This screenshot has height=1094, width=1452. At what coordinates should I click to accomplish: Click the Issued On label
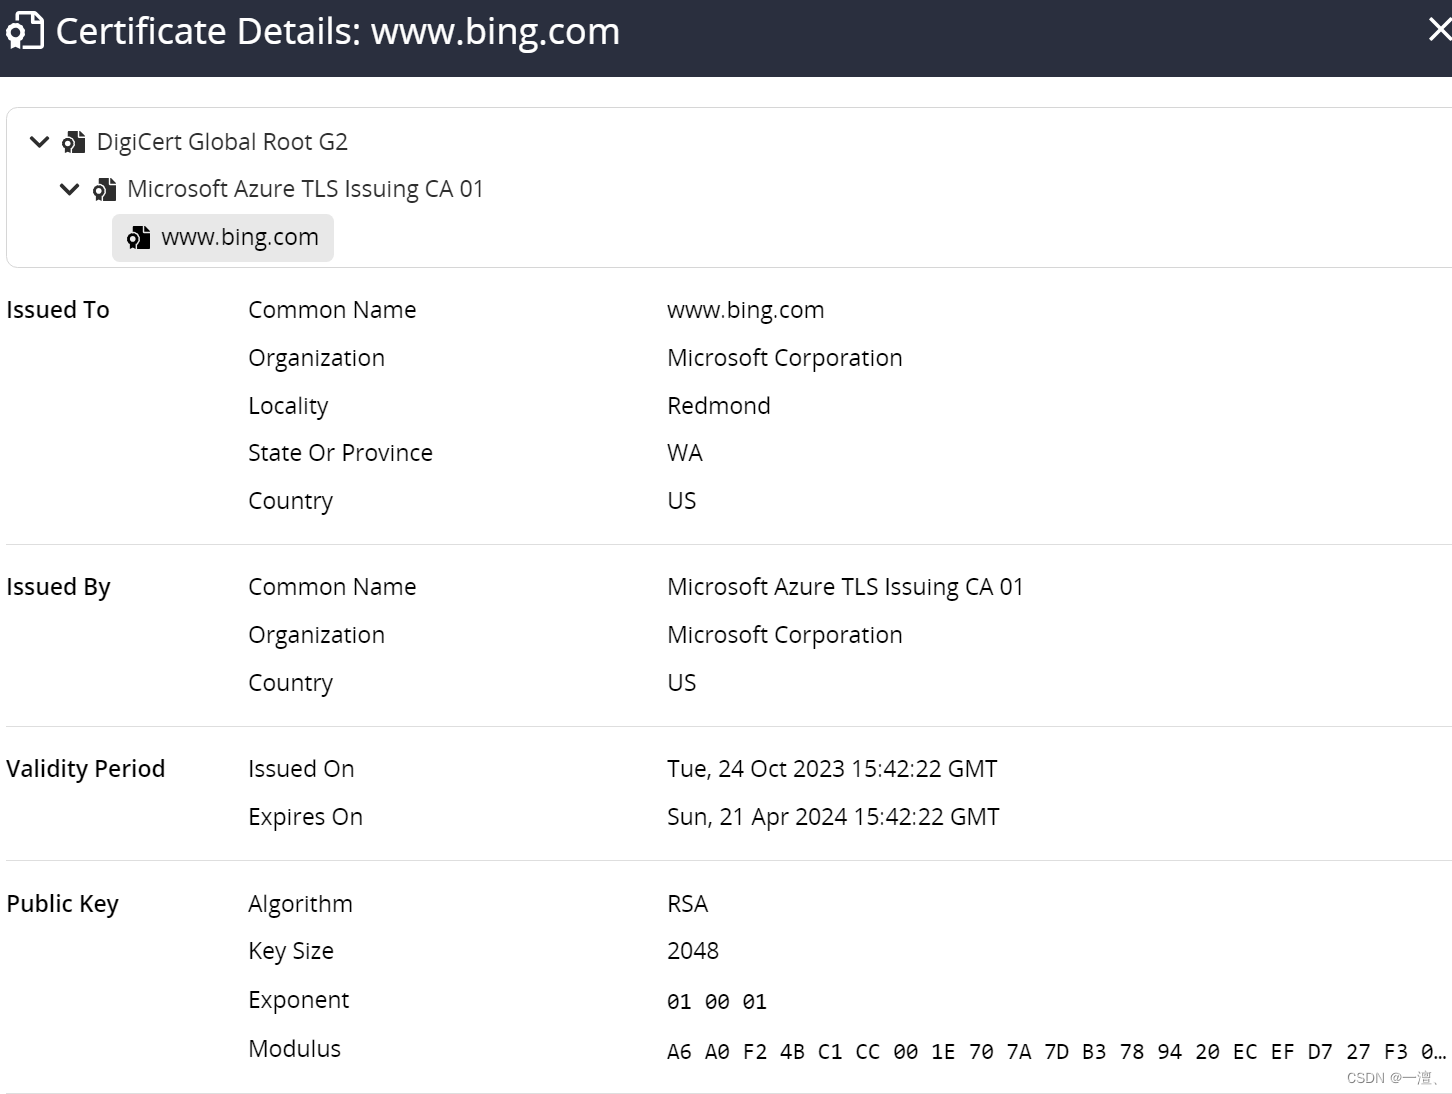tap(301, 769)
